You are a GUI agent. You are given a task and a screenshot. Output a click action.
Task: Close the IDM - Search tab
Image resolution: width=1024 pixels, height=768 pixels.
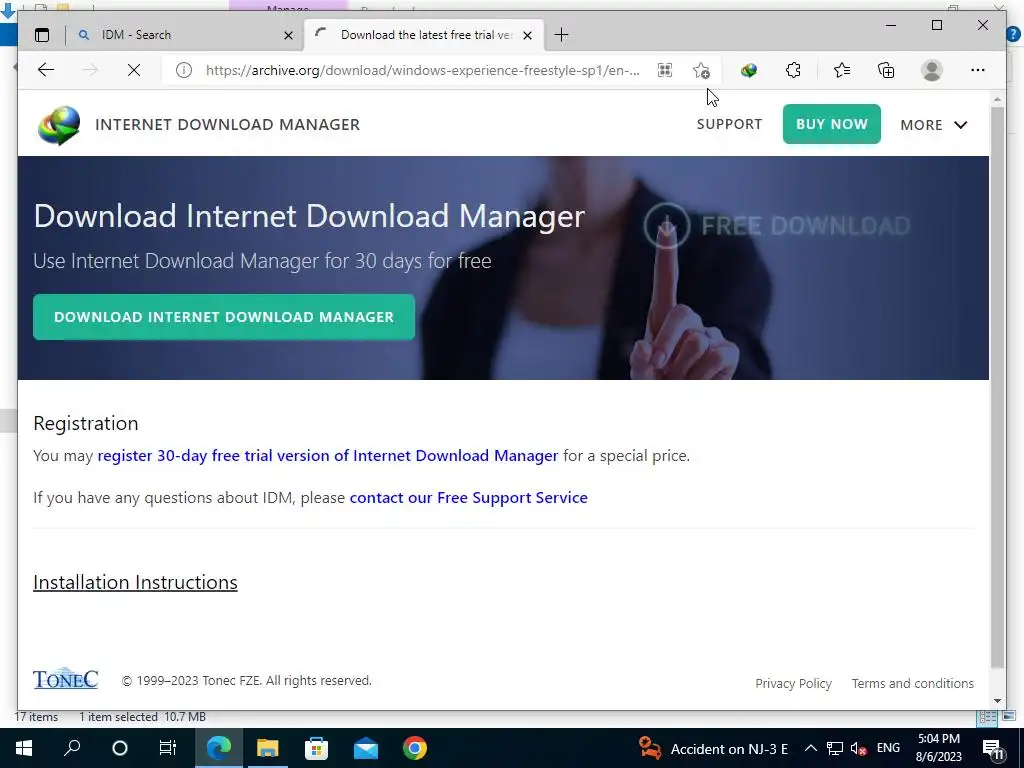288,35
